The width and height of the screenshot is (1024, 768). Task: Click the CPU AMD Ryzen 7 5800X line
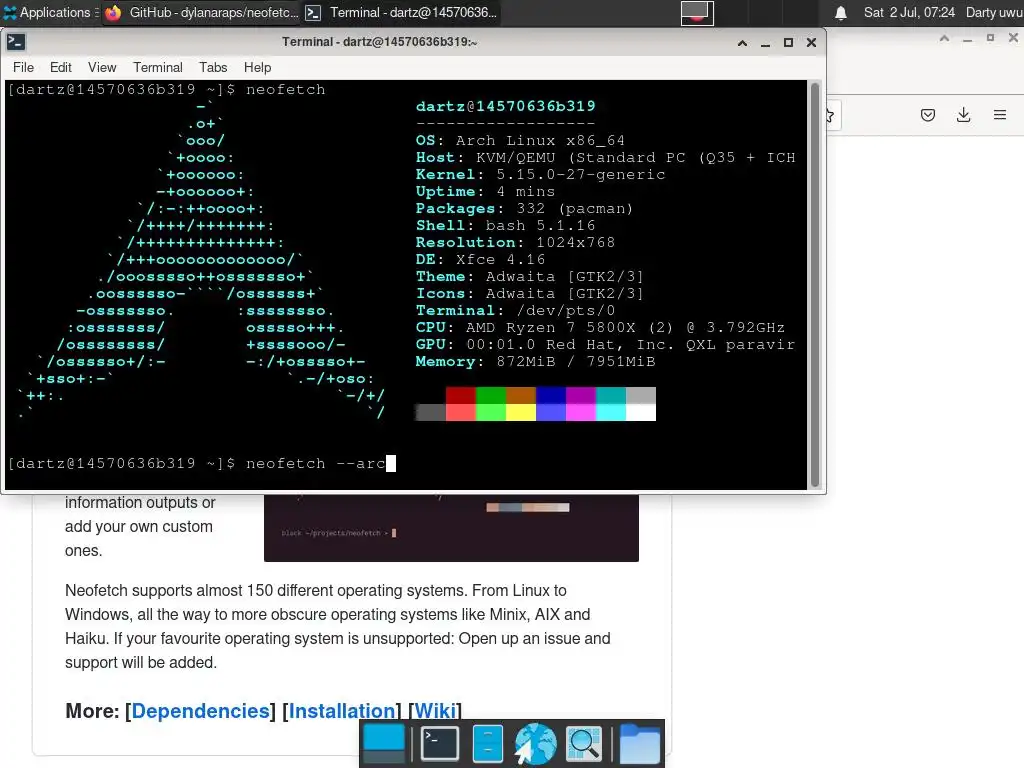pos(600,327)
